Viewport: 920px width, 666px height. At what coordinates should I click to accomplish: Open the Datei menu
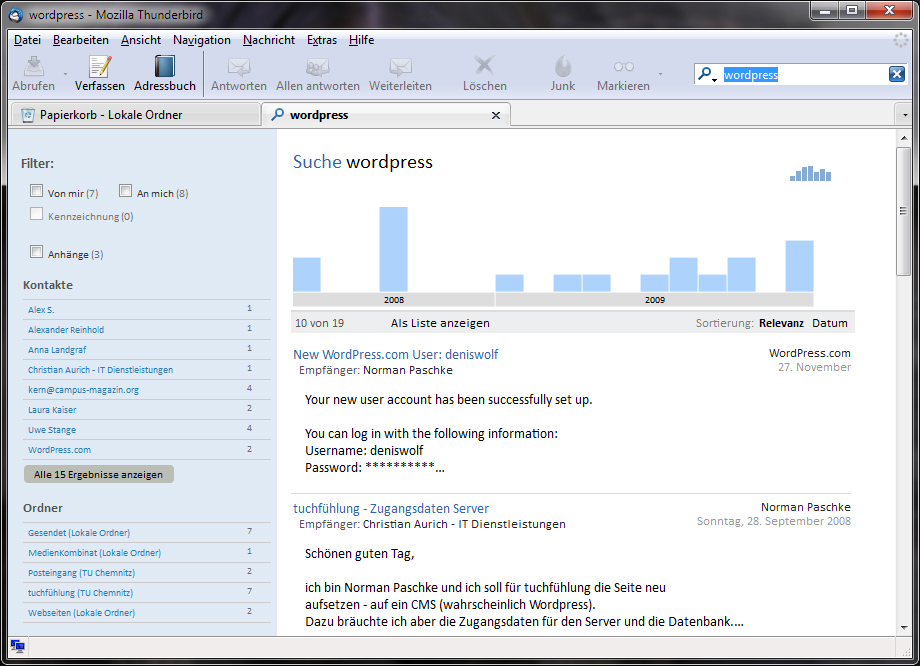coord(27,40)
